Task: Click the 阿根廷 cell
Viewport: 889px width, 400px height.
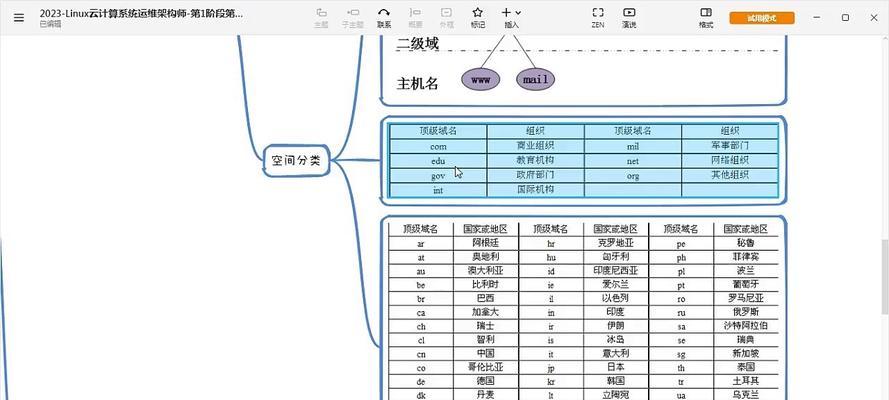Action: 486,243
